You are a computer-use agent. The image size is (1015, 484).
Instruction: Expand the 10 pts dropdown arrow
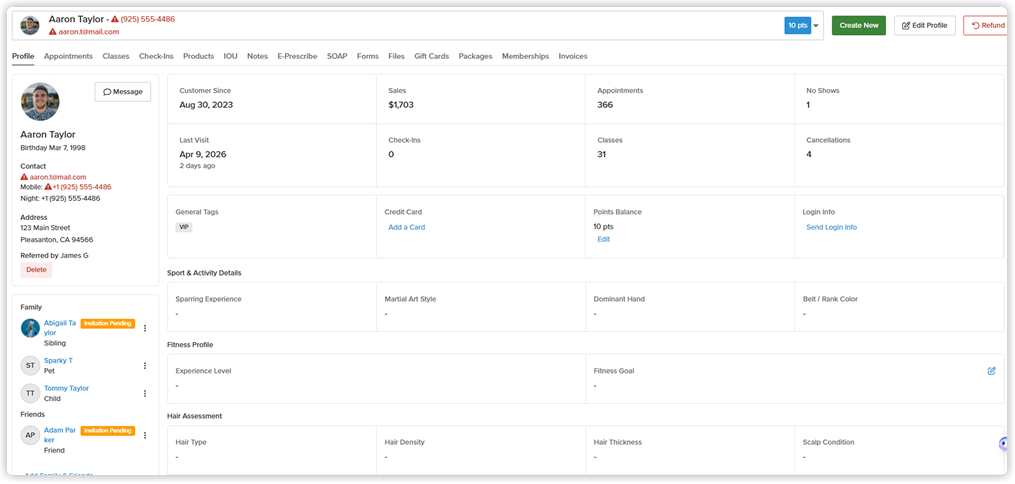click(816, 26)
